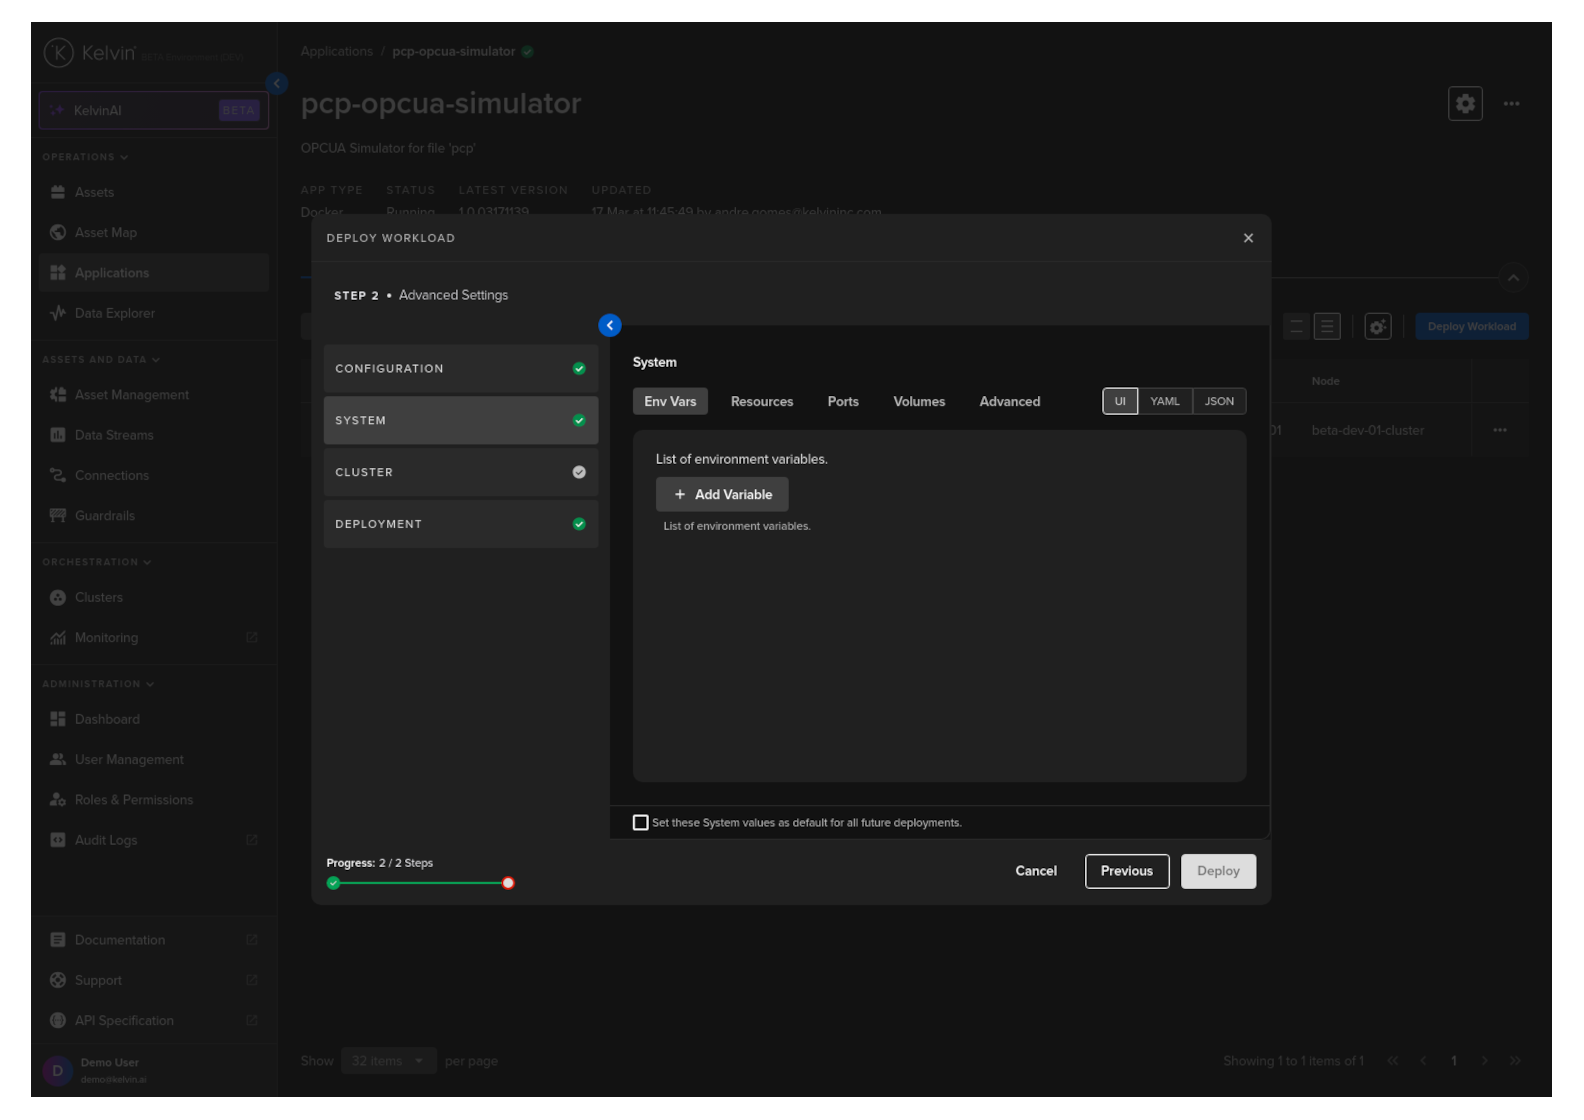Image resolution: width=1584 pixels, height=1120 pixels.
Task: Switch to the Resources tab
Action: tap(761, 401)
